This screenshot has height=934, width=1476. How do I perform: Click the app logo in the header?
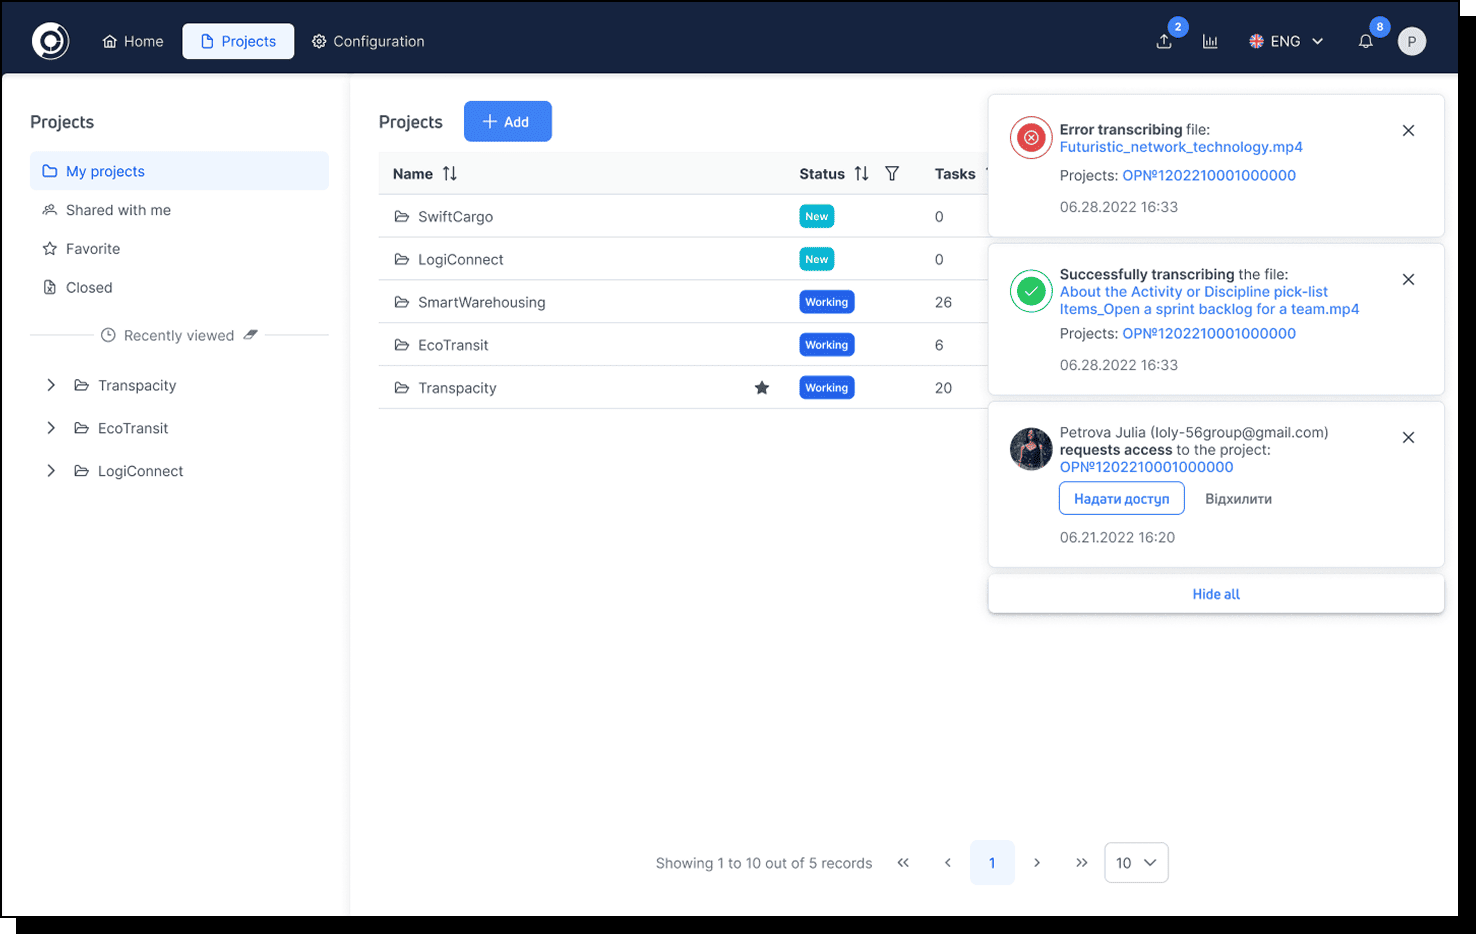point(50,41)
